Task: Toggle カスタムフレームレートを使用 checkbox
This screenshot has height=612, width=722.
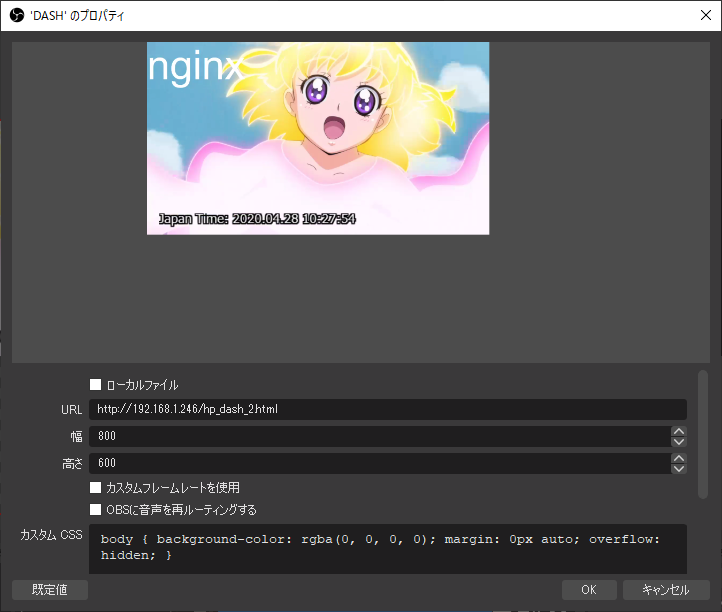Action: coord(96,488)
